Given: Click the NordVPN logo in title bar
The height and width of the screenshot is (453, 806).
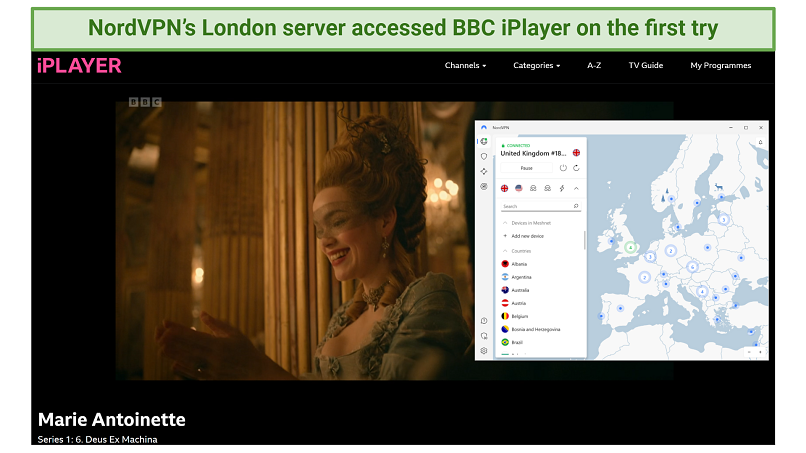Looking at the screenshot, I should (484, 128).
